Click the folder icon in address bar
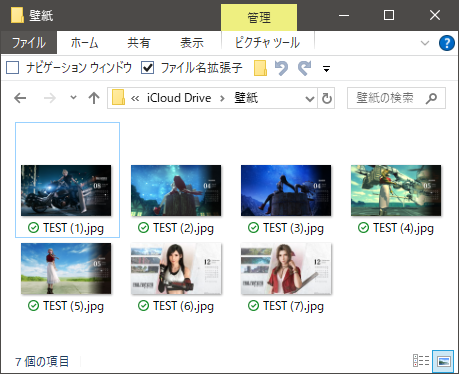 (x=118, y=98)
